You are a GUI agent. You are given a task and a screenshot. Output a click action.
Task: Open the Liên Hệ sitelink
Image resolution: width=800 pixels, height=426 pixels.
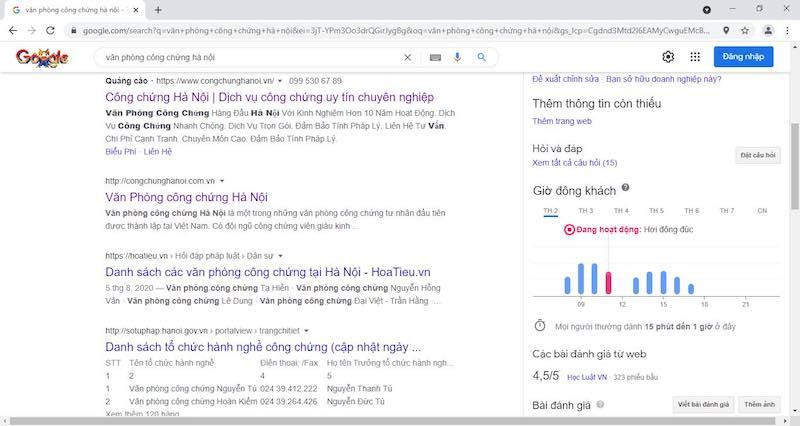click(x=158, y=152)
